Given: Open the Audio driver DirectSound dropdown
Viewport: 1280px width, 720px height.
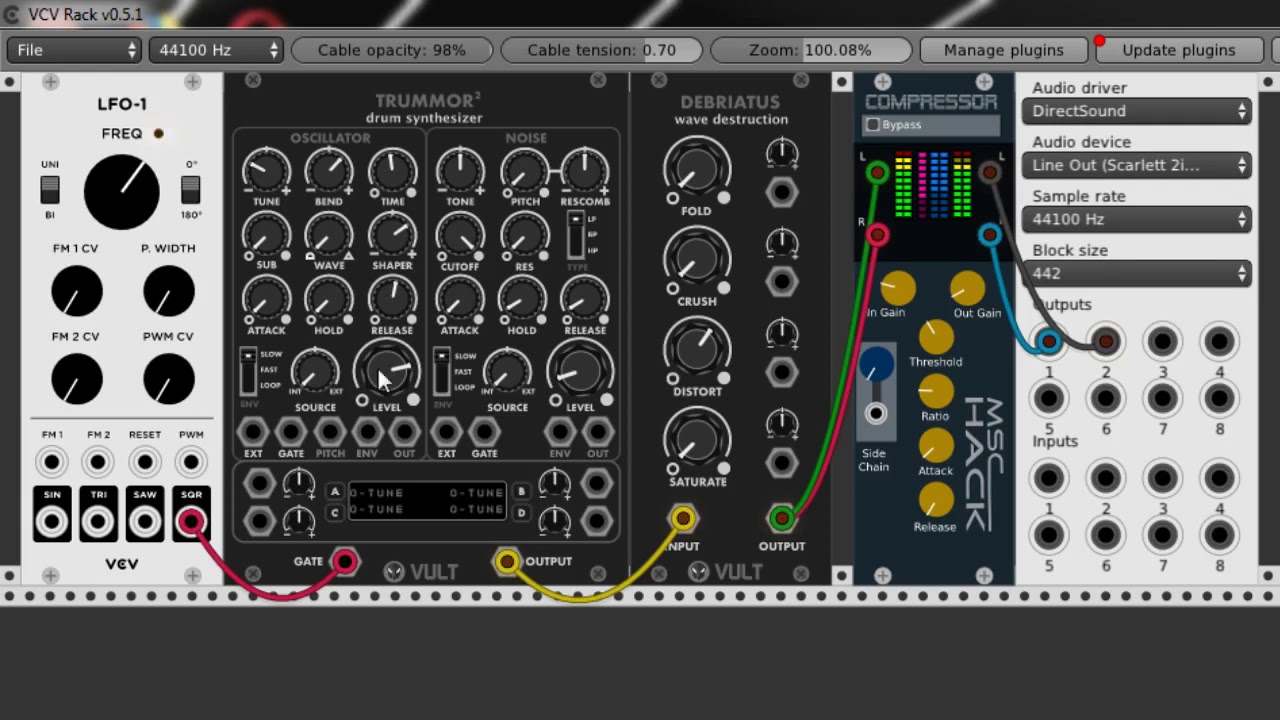Looking at the screenshot, I should 1137,111.
